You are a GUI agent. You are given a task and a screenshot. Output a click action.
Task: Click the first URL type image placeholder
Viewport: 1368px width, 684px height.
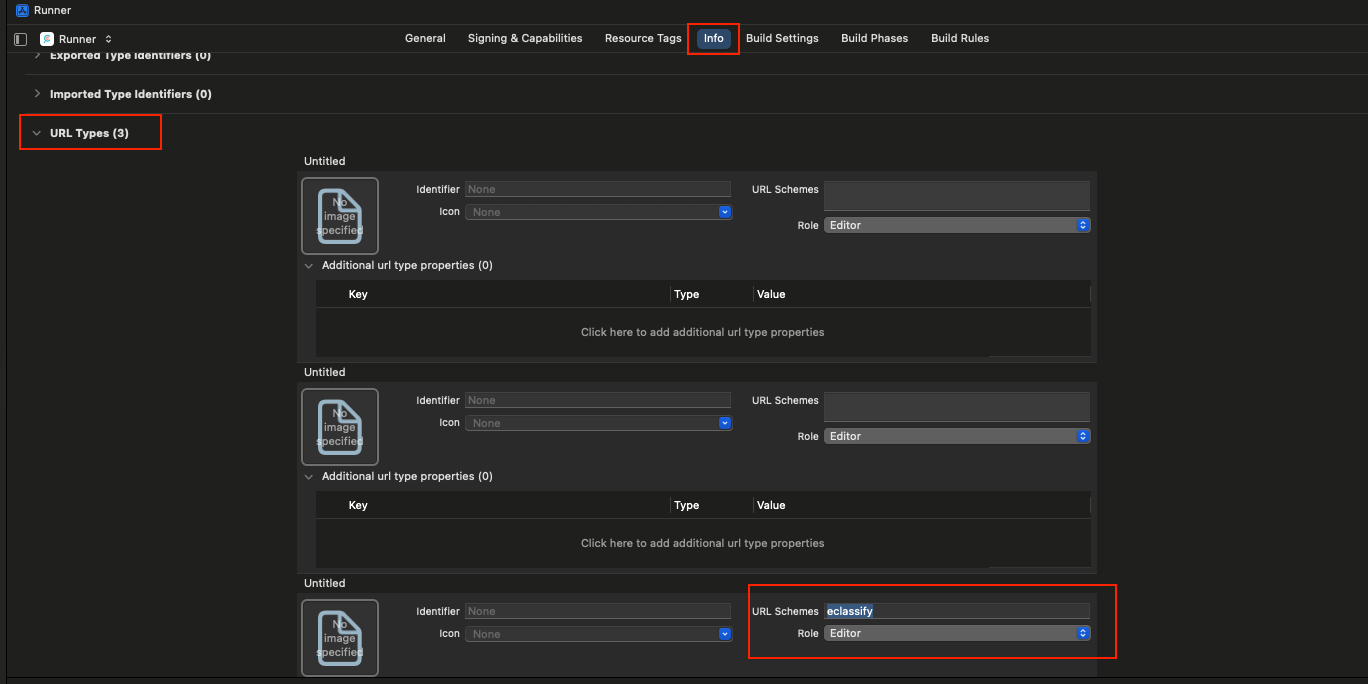[x=340, y=216]
